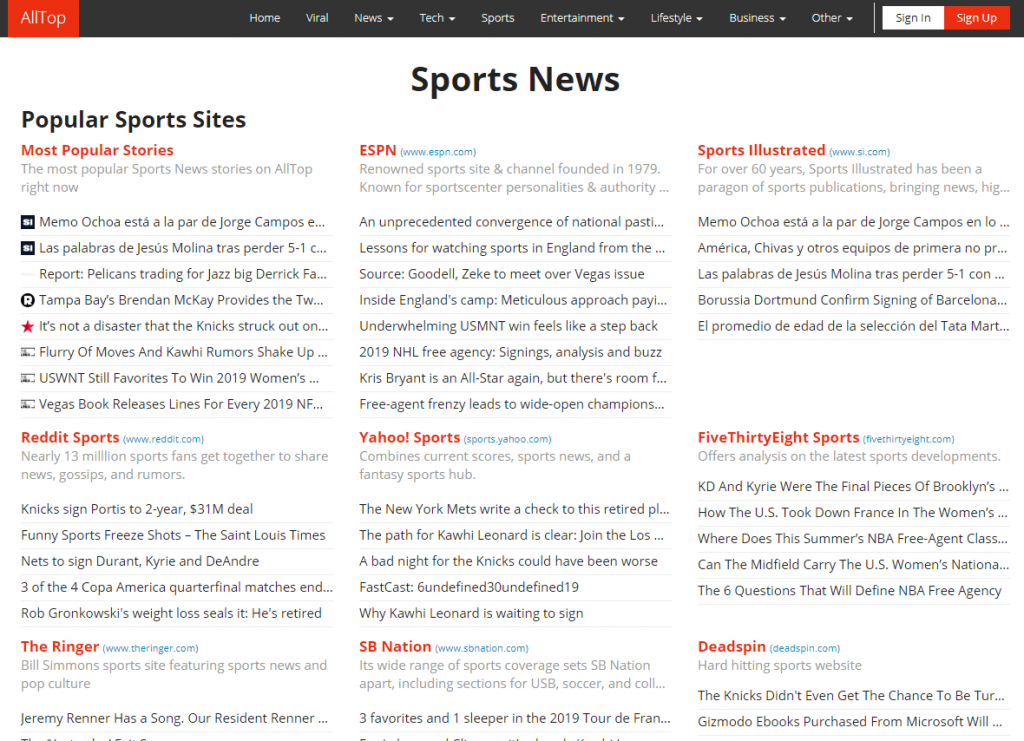Open 'Inside England's camp: Meticulous approach' story
The image size is (1024, 741).
513,300
